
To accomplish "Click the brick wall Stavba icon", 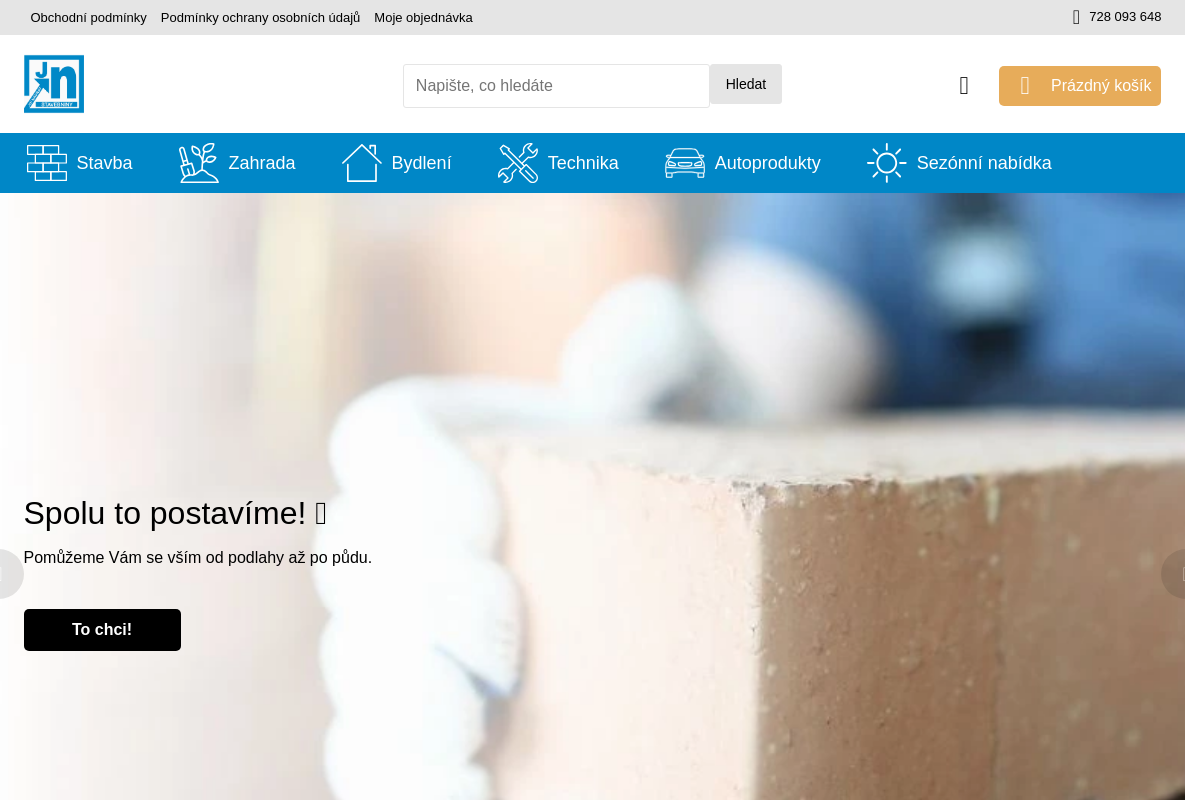I will pyautogui.click(x=47, y=163).
